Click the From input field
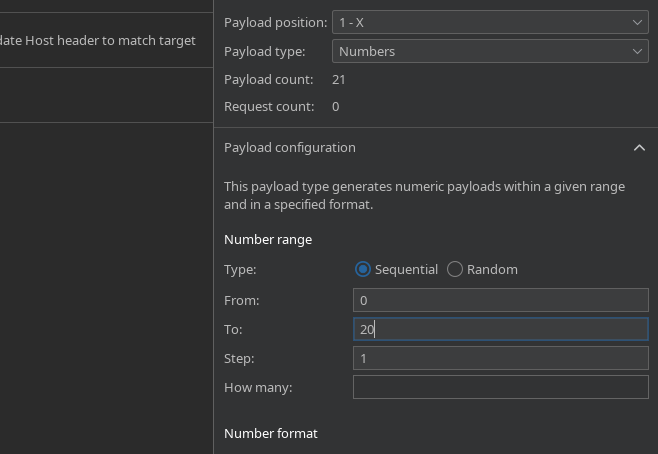Viewport: 658px width, 454px height. pyautogui.click(x=500, y=300)
